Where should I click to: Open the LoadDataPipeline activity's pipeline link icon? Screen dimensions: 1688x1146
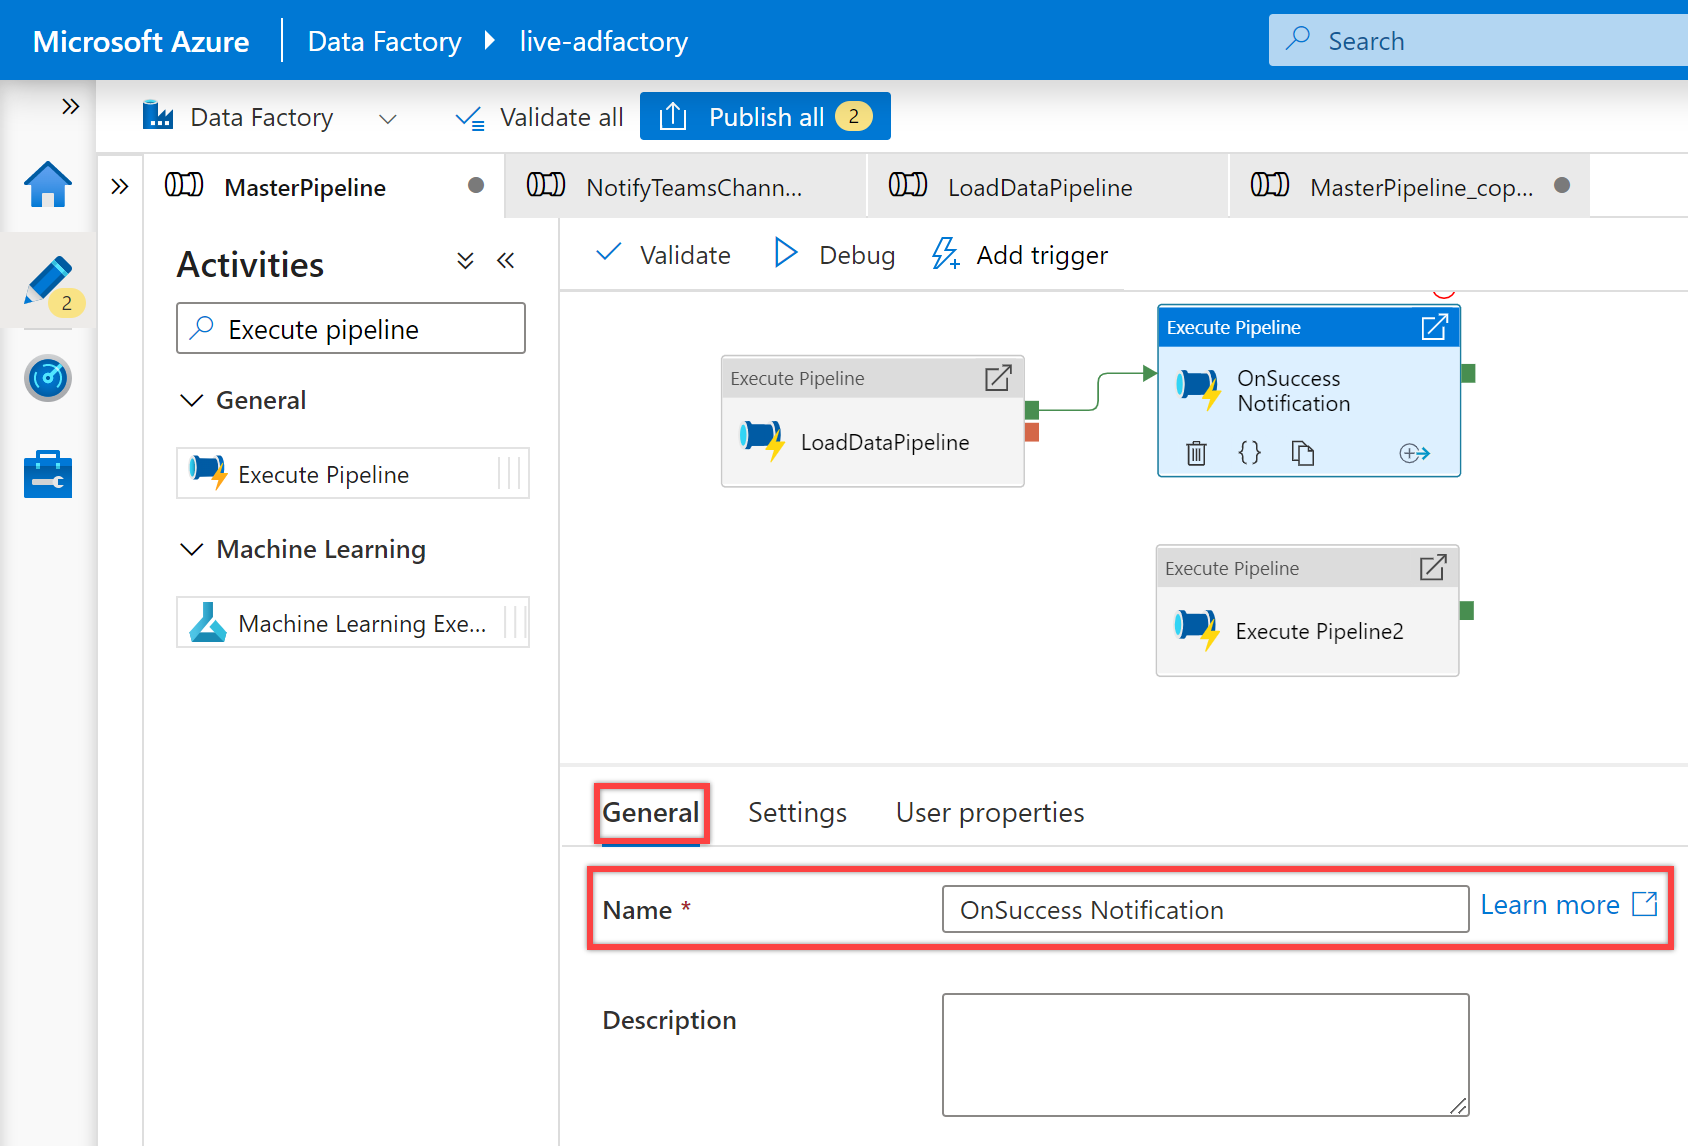pos(998,378)
